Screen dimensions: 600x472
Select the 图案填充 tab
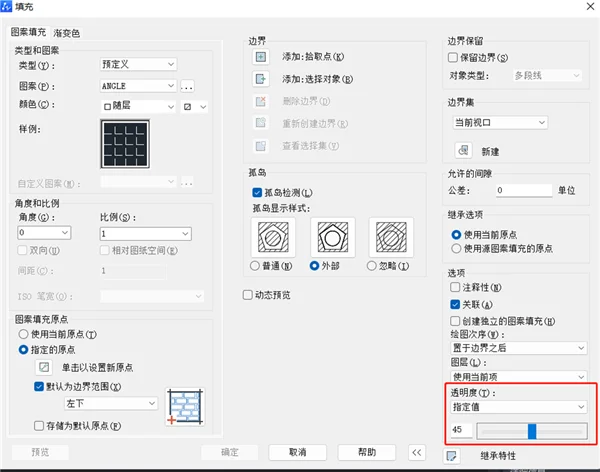(x=28, y=32)
